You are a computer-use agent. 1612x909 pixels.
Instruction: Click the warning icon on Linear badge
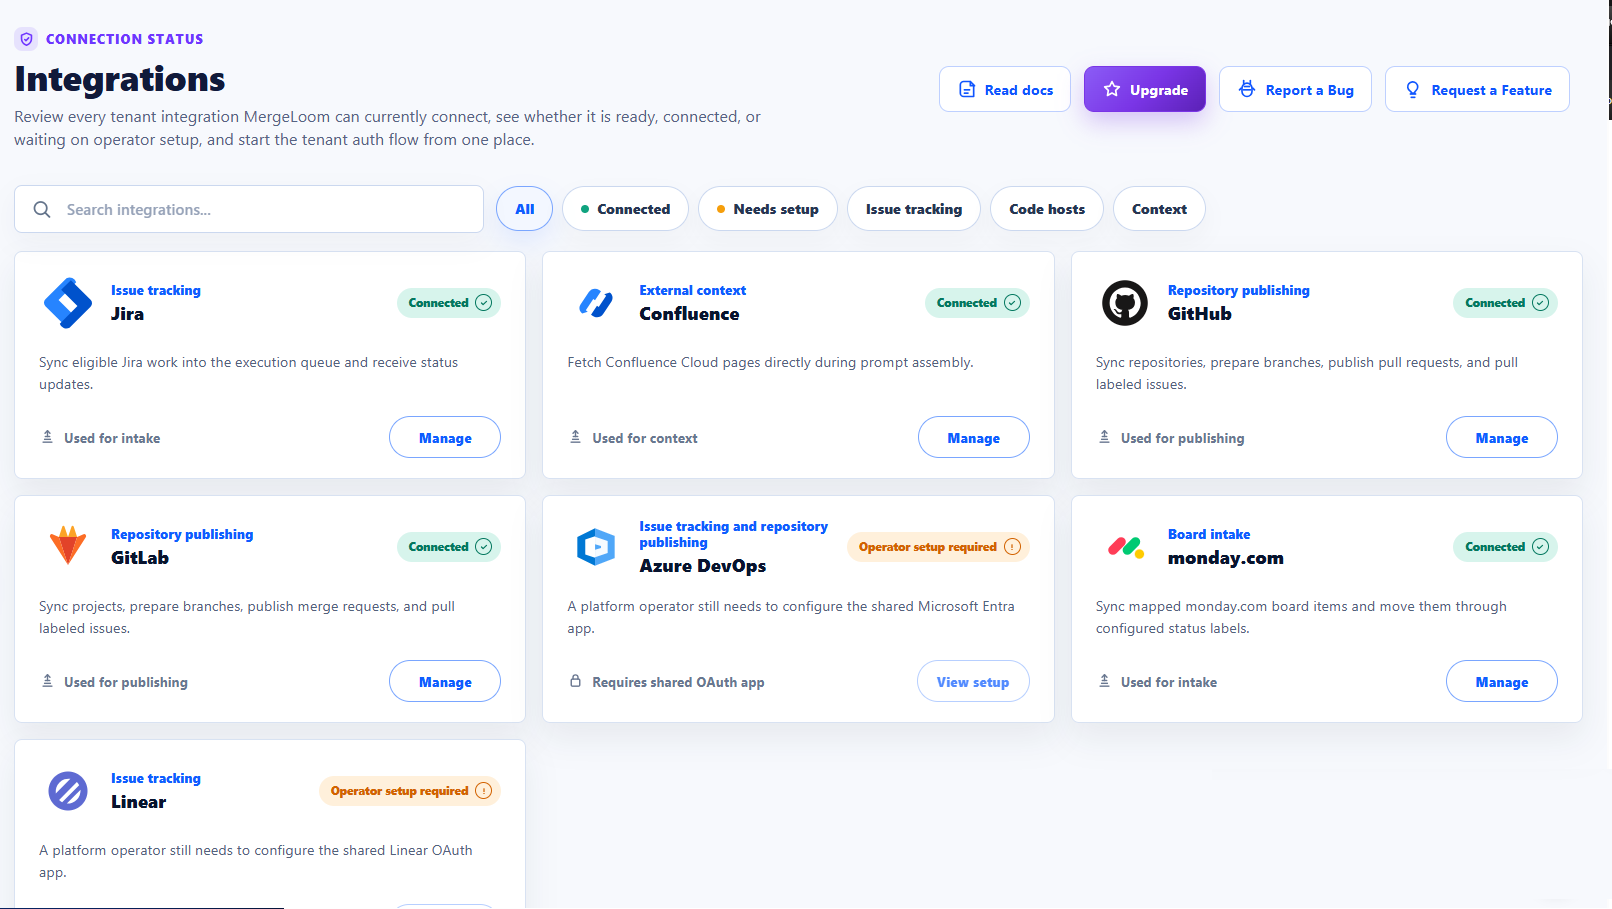pyautogui.click(x=484, y=791)
